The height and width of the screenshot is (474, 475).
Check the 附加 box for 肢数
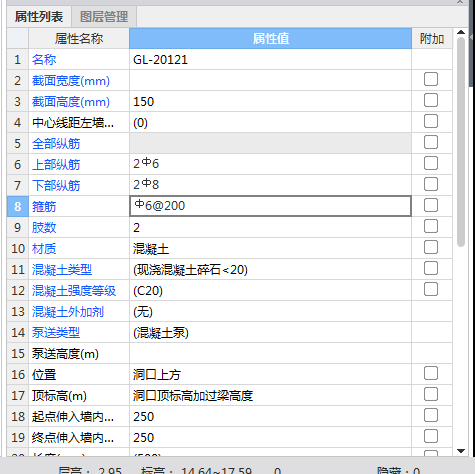click(431, 226)
